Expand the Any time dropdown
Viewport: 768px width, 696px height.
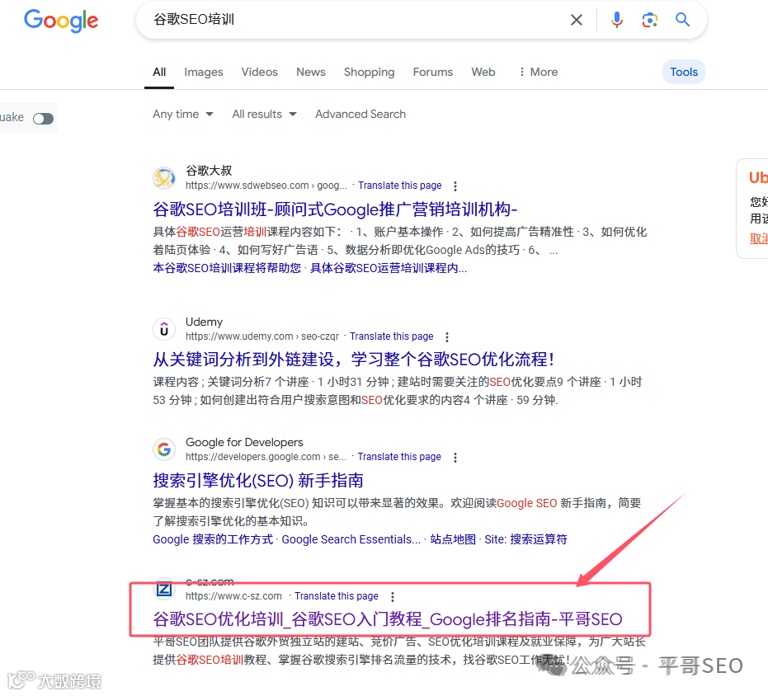coord(183,114)
